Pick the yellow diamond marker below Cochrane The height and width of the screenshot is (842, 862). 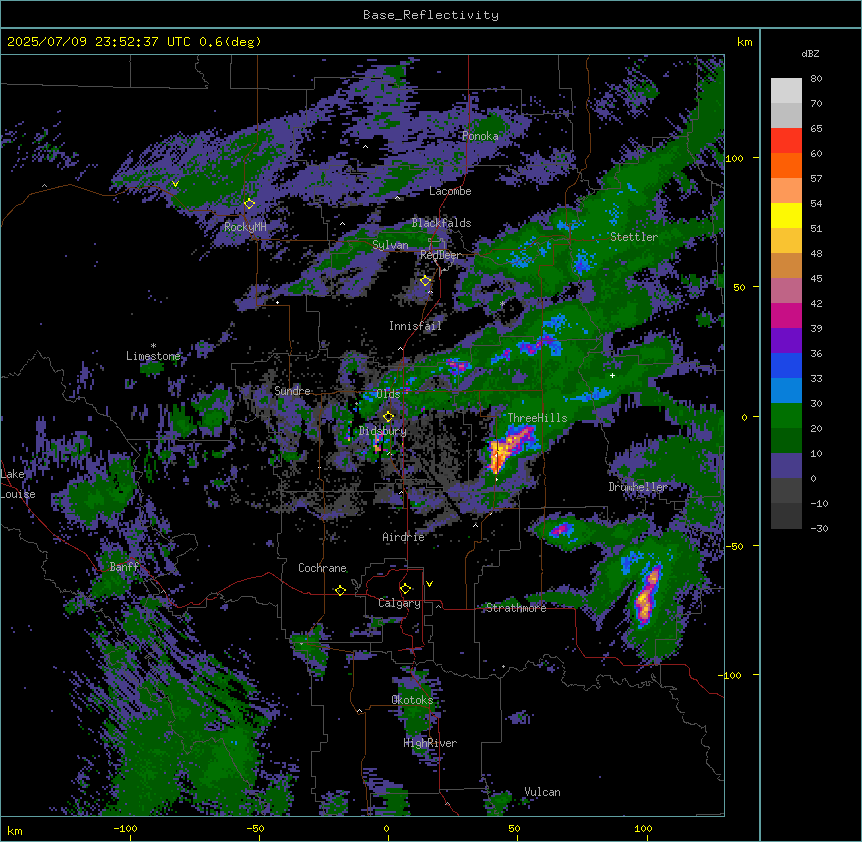[x=340, y=590]
